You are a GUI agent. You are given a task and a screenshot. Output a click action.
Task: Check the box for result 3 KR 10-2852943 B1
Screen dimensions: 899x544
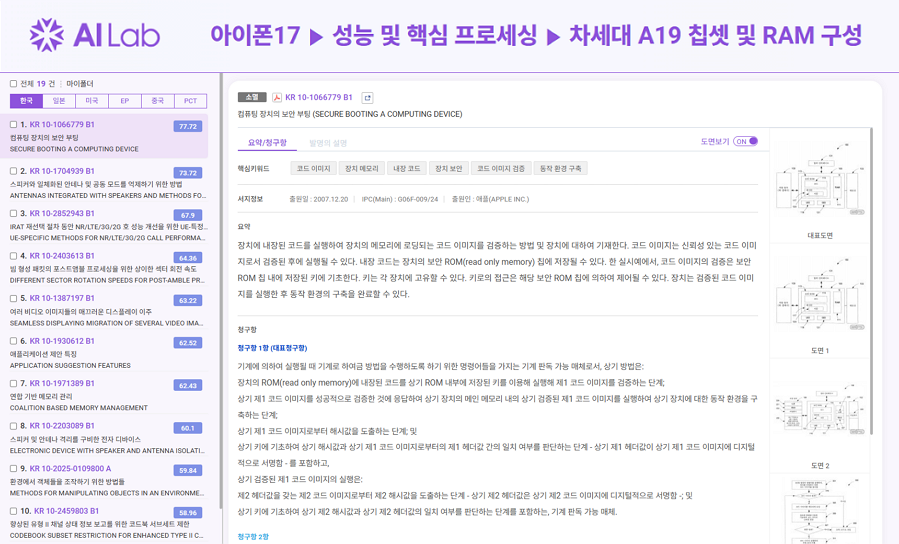click(13, 213)
